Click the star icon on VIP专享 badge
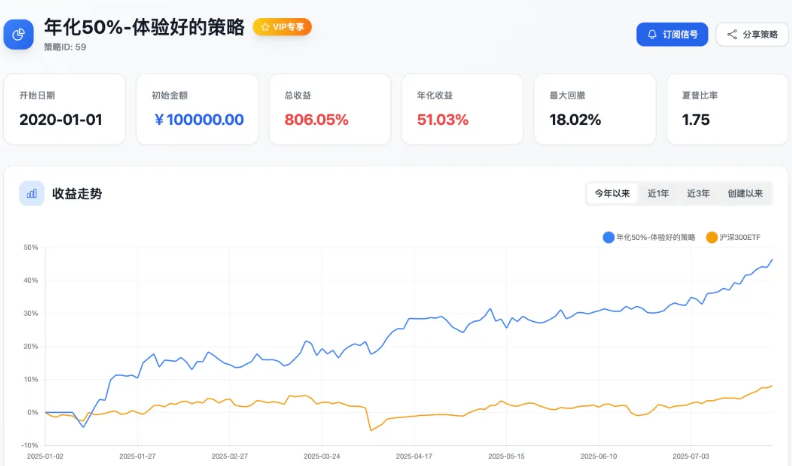 [x=265, y=27]
